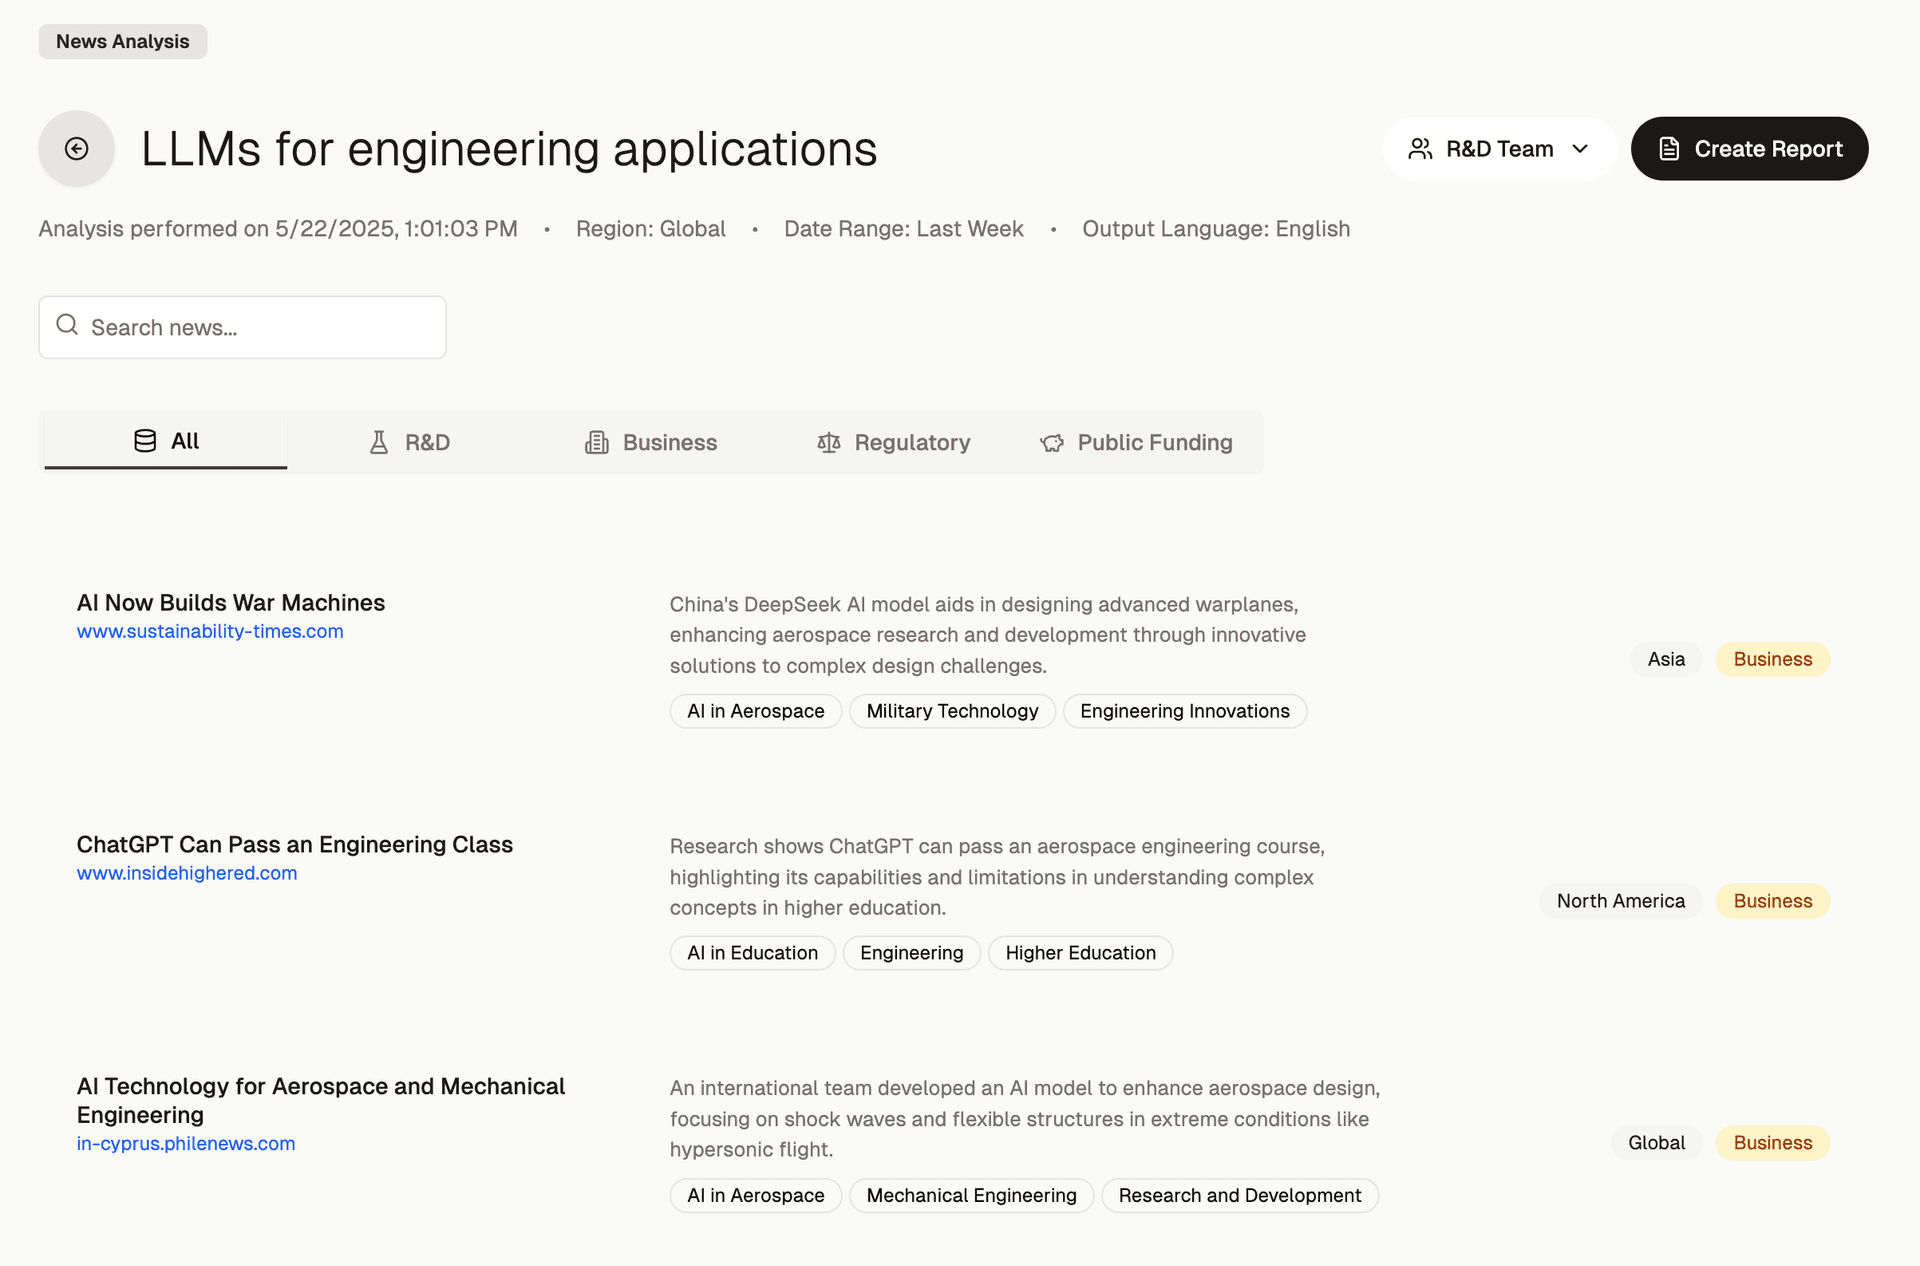Click the people icon beside R&D Team
Image resolution: width=1920 pixels, height=1266 pixels.
coord(1420,149)
